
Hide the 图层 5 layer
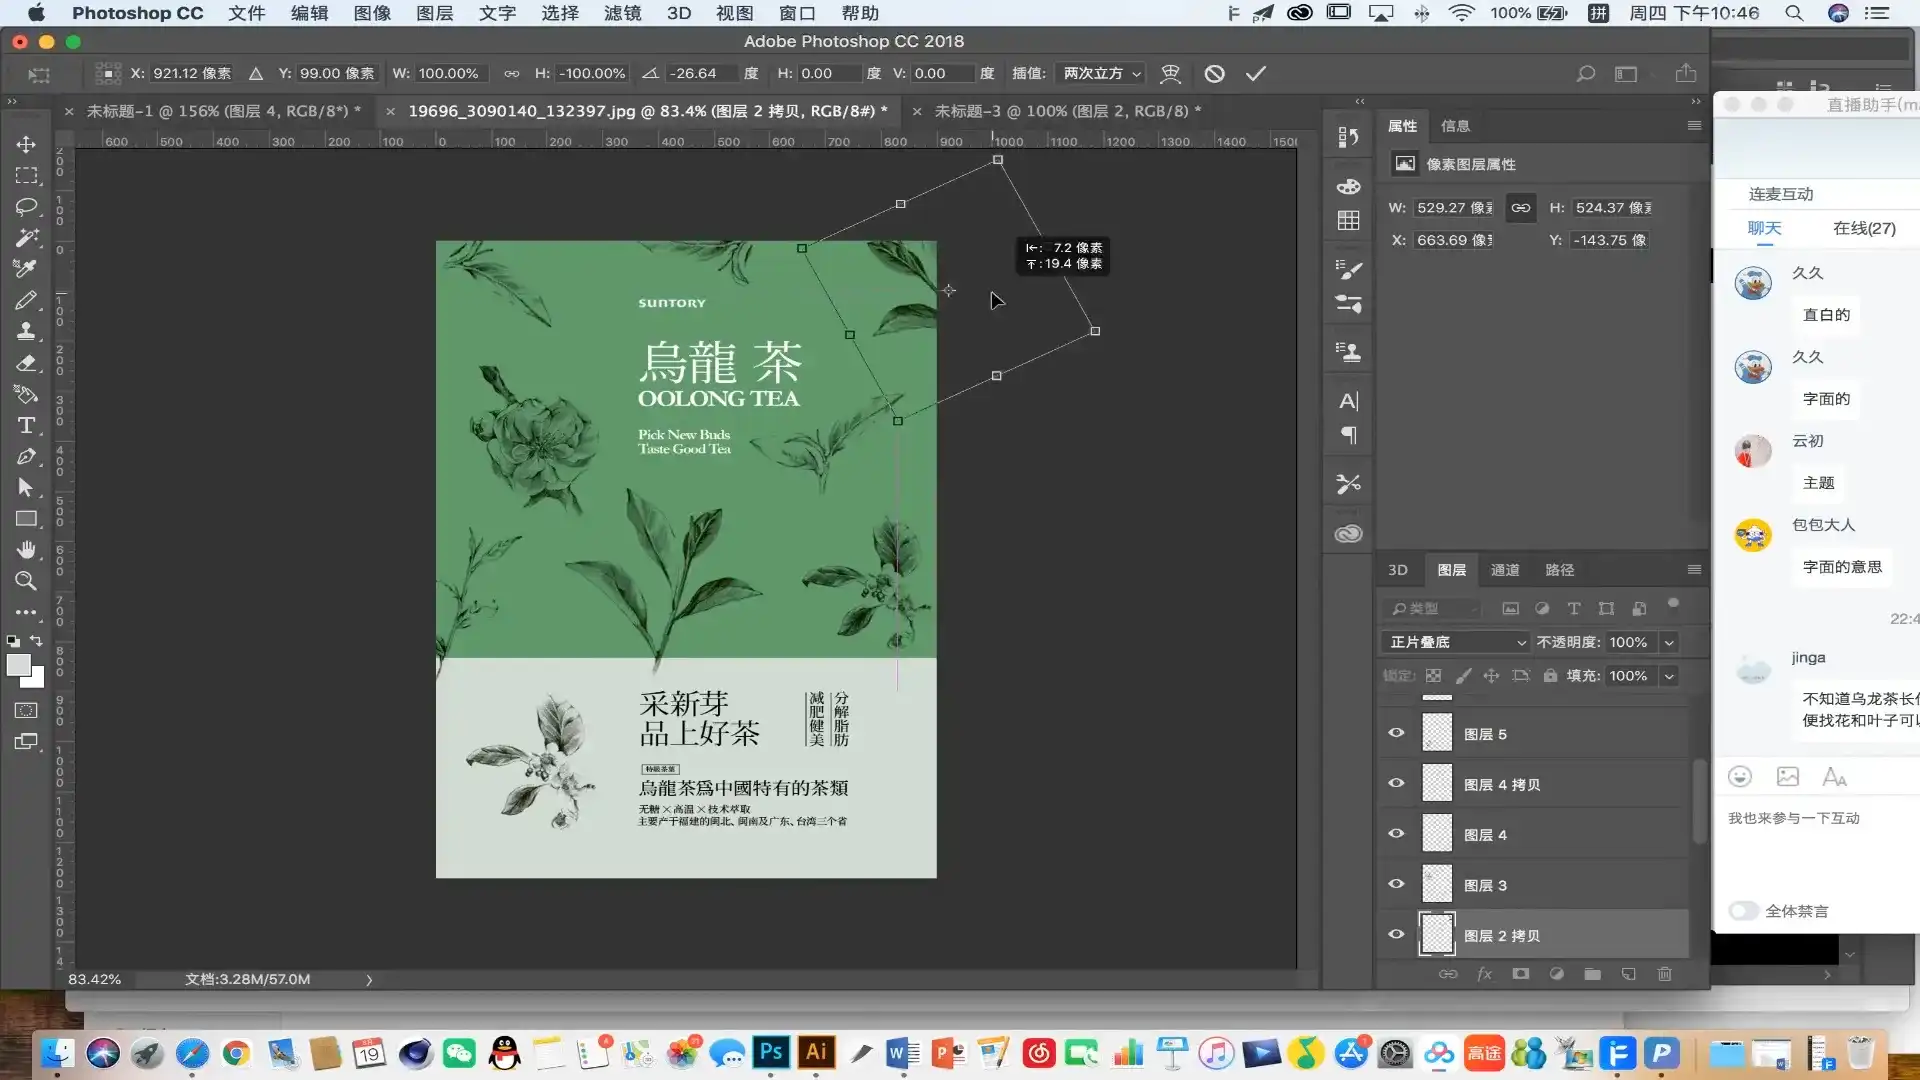tap(1395, 732)
